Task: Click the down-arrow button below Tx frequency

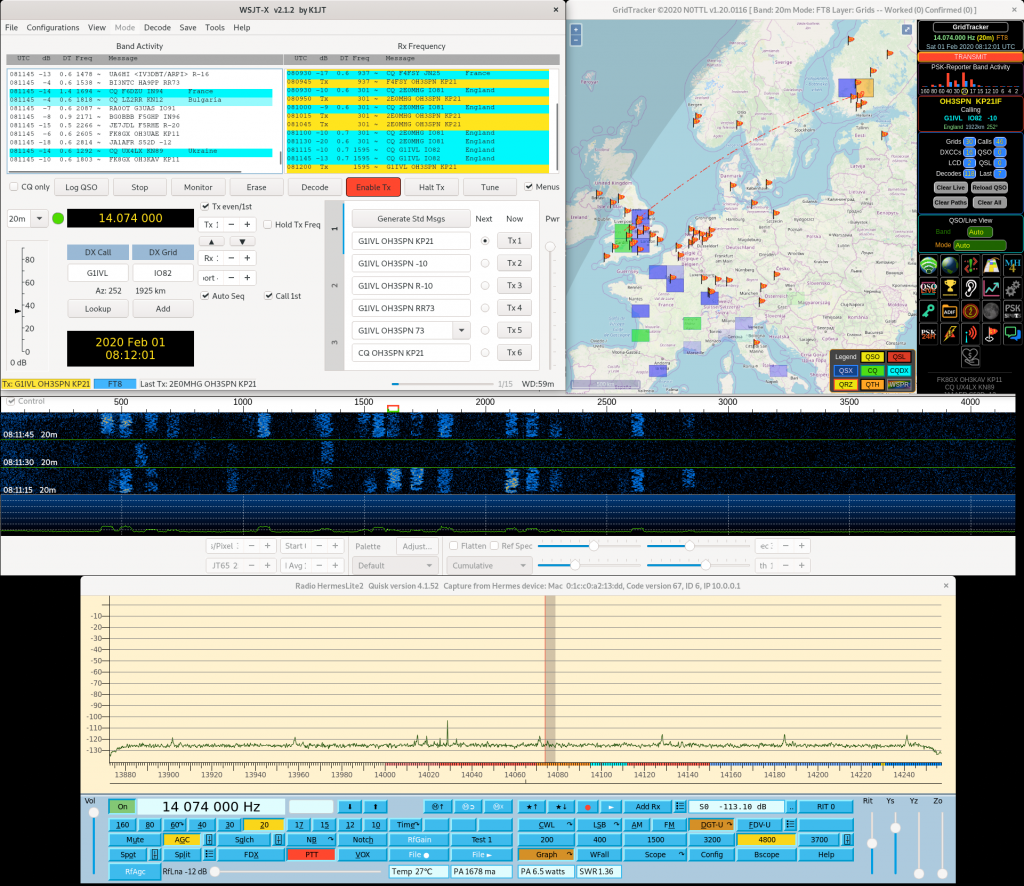Action: pyautogui.click(x=242, y=242)
